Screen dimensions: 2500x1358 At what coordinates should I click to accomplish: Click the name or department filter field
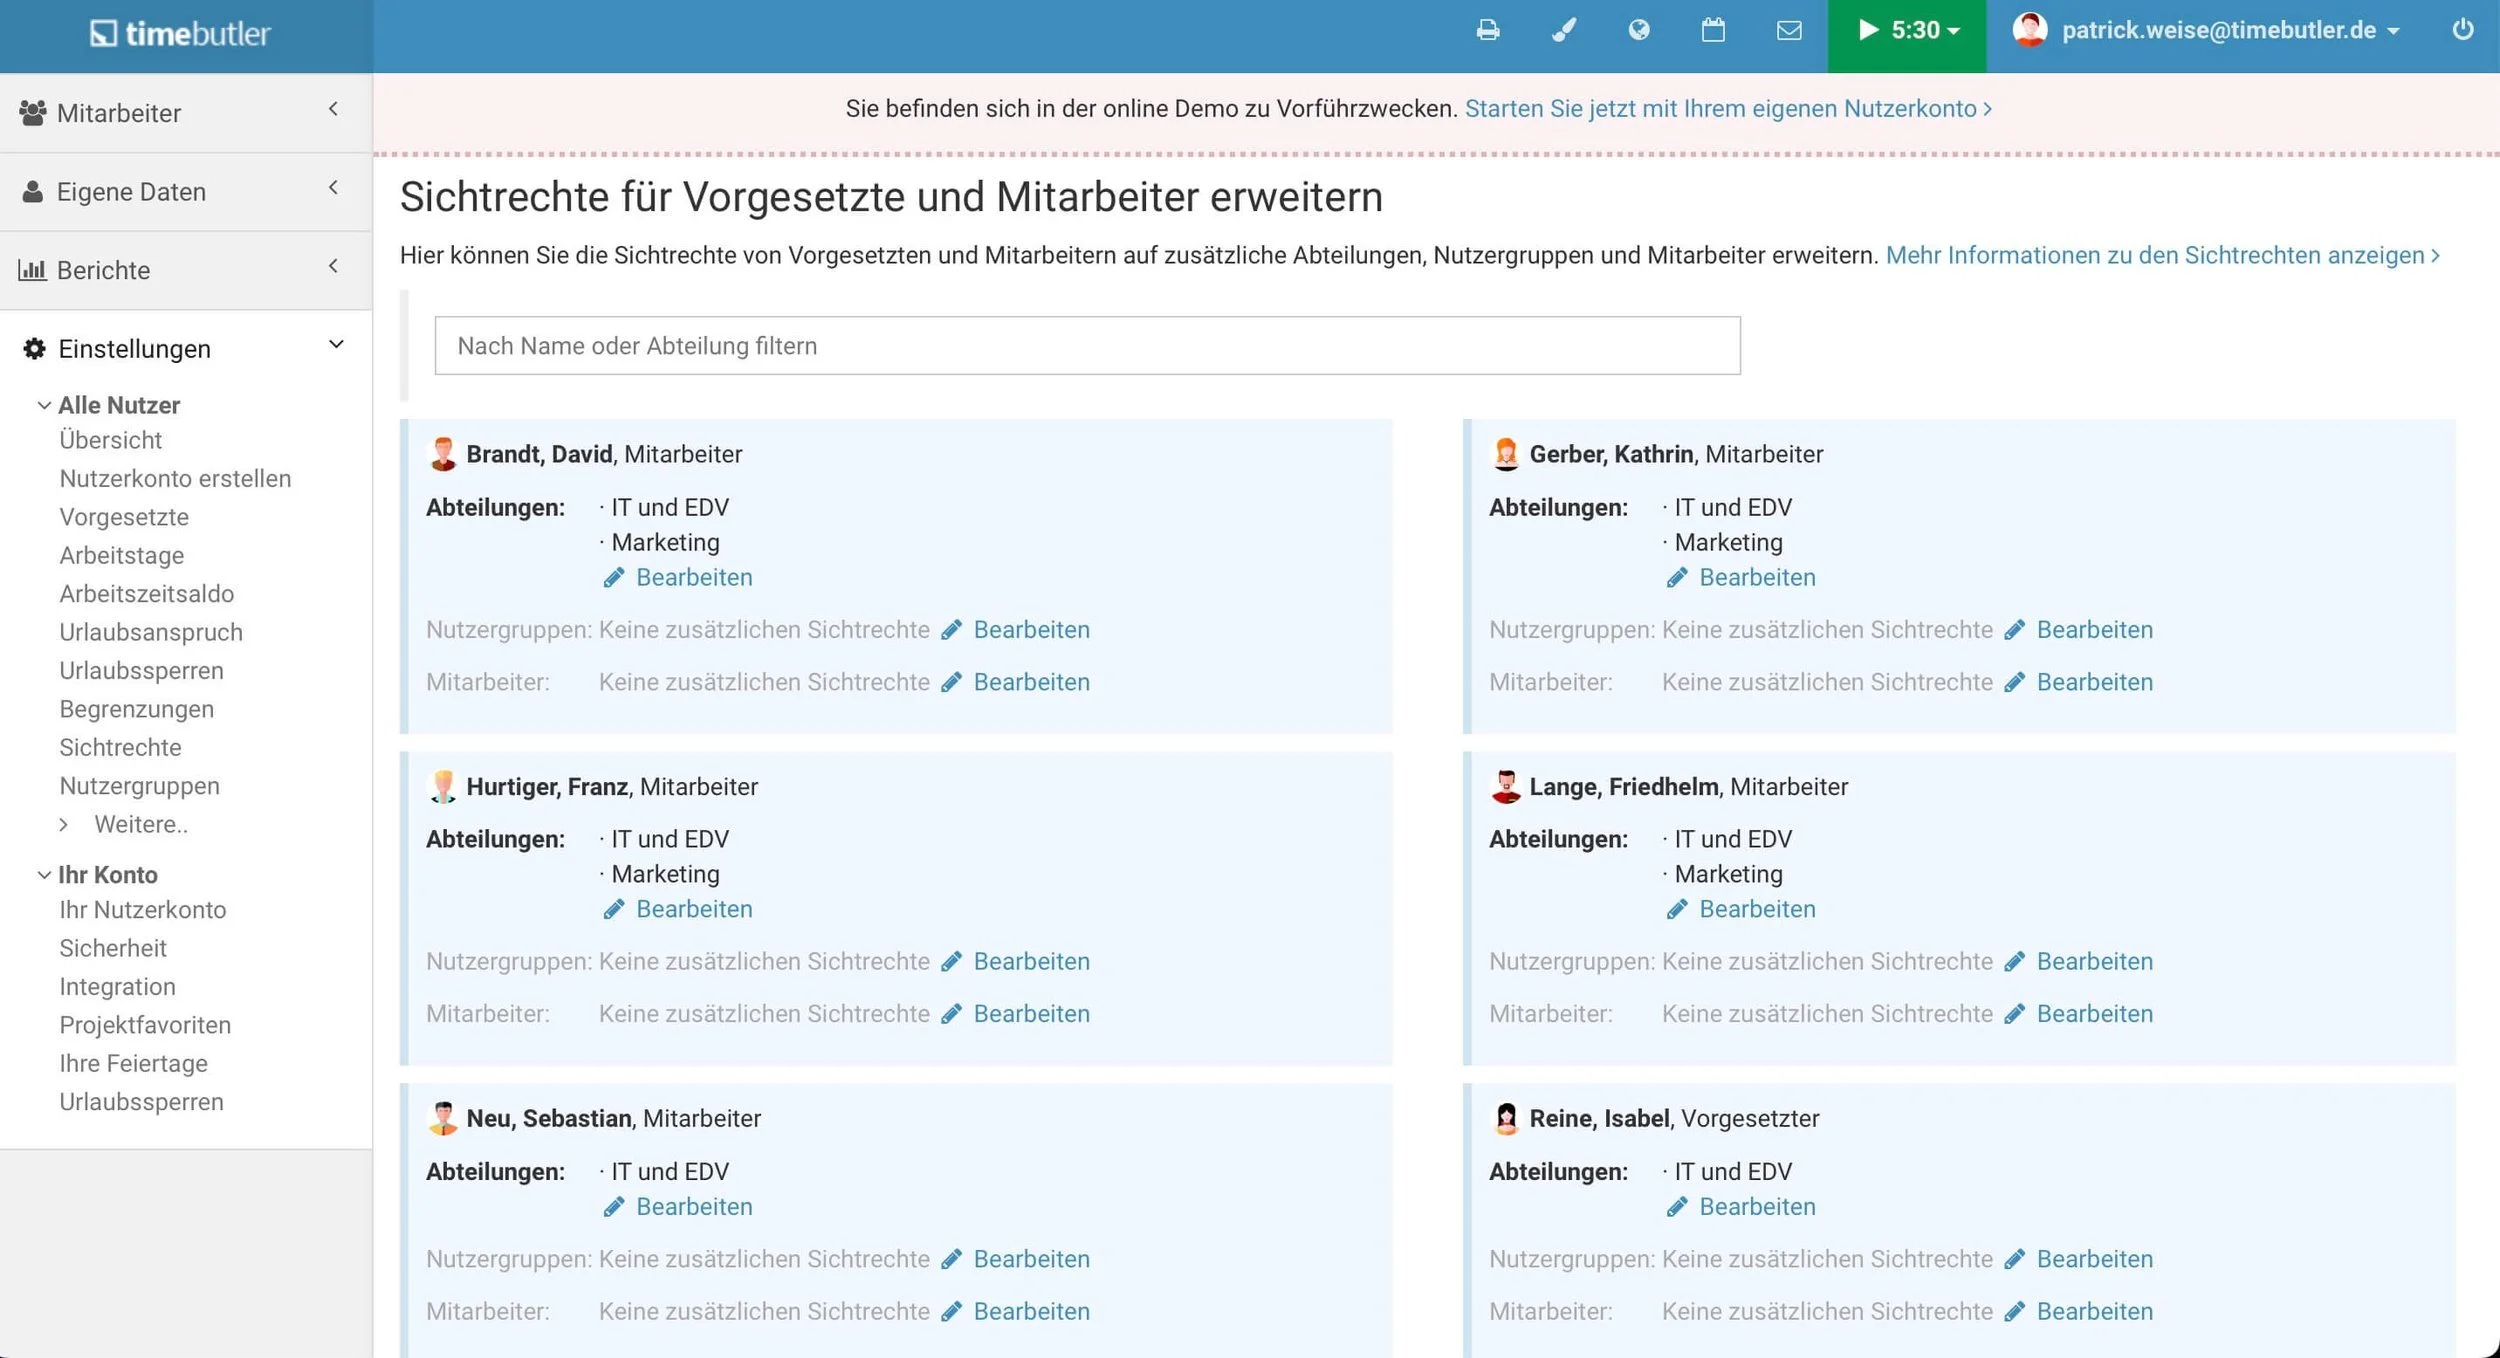point(1086,346)
